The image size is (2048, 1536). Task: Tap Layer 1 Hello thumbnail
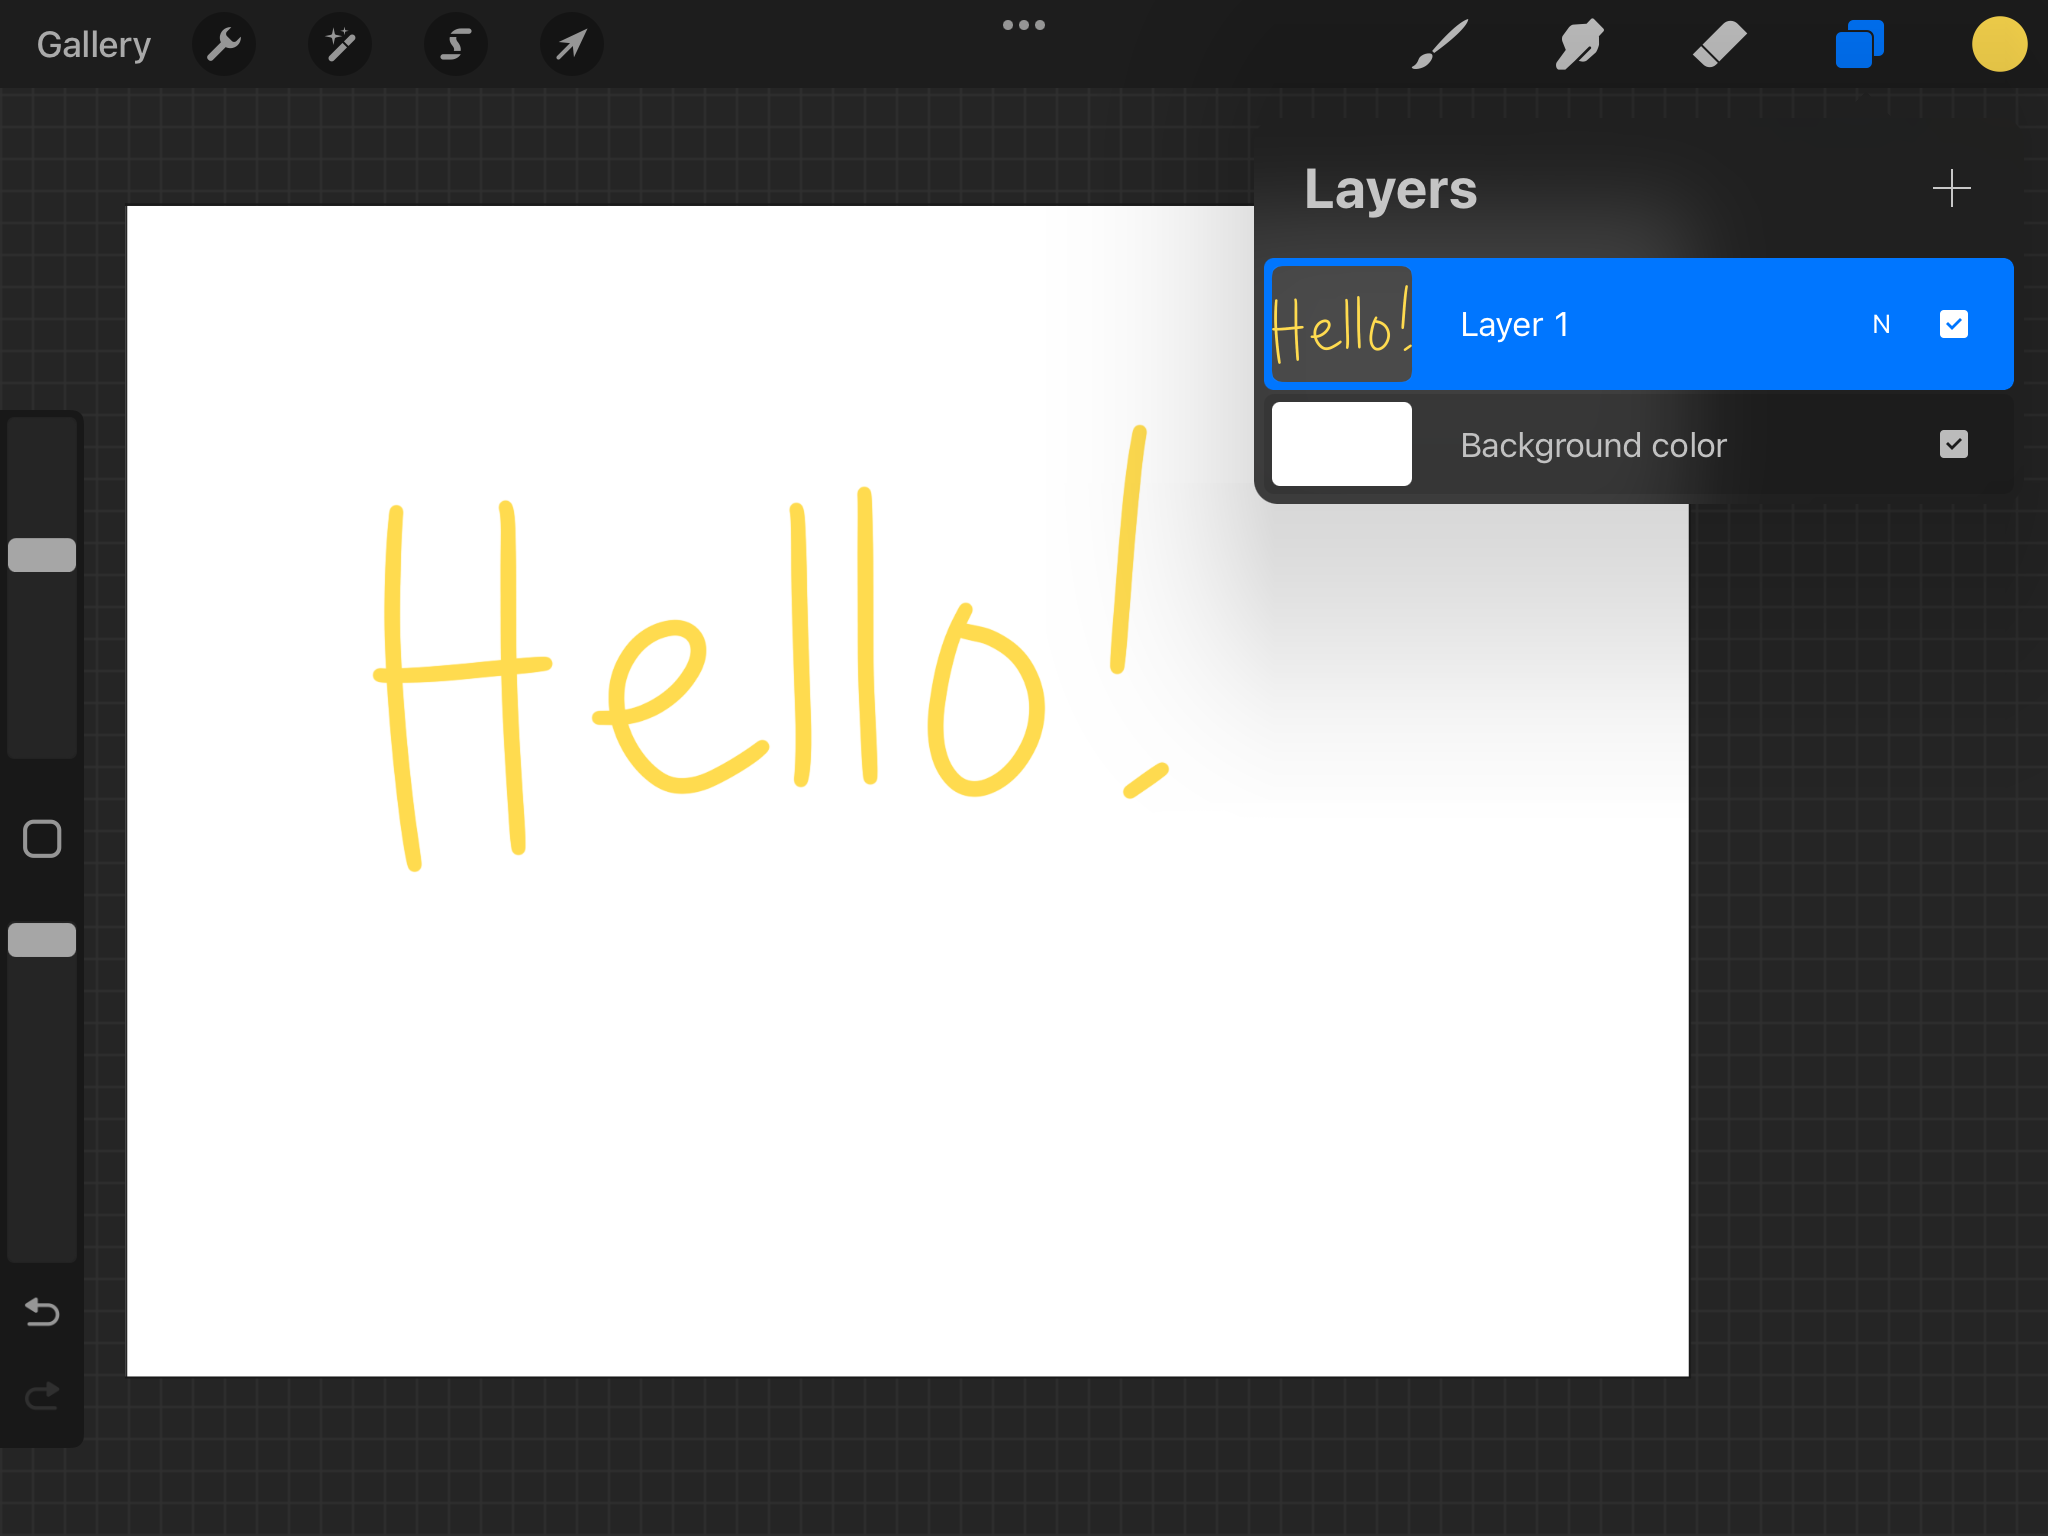tap(1342, 324)
